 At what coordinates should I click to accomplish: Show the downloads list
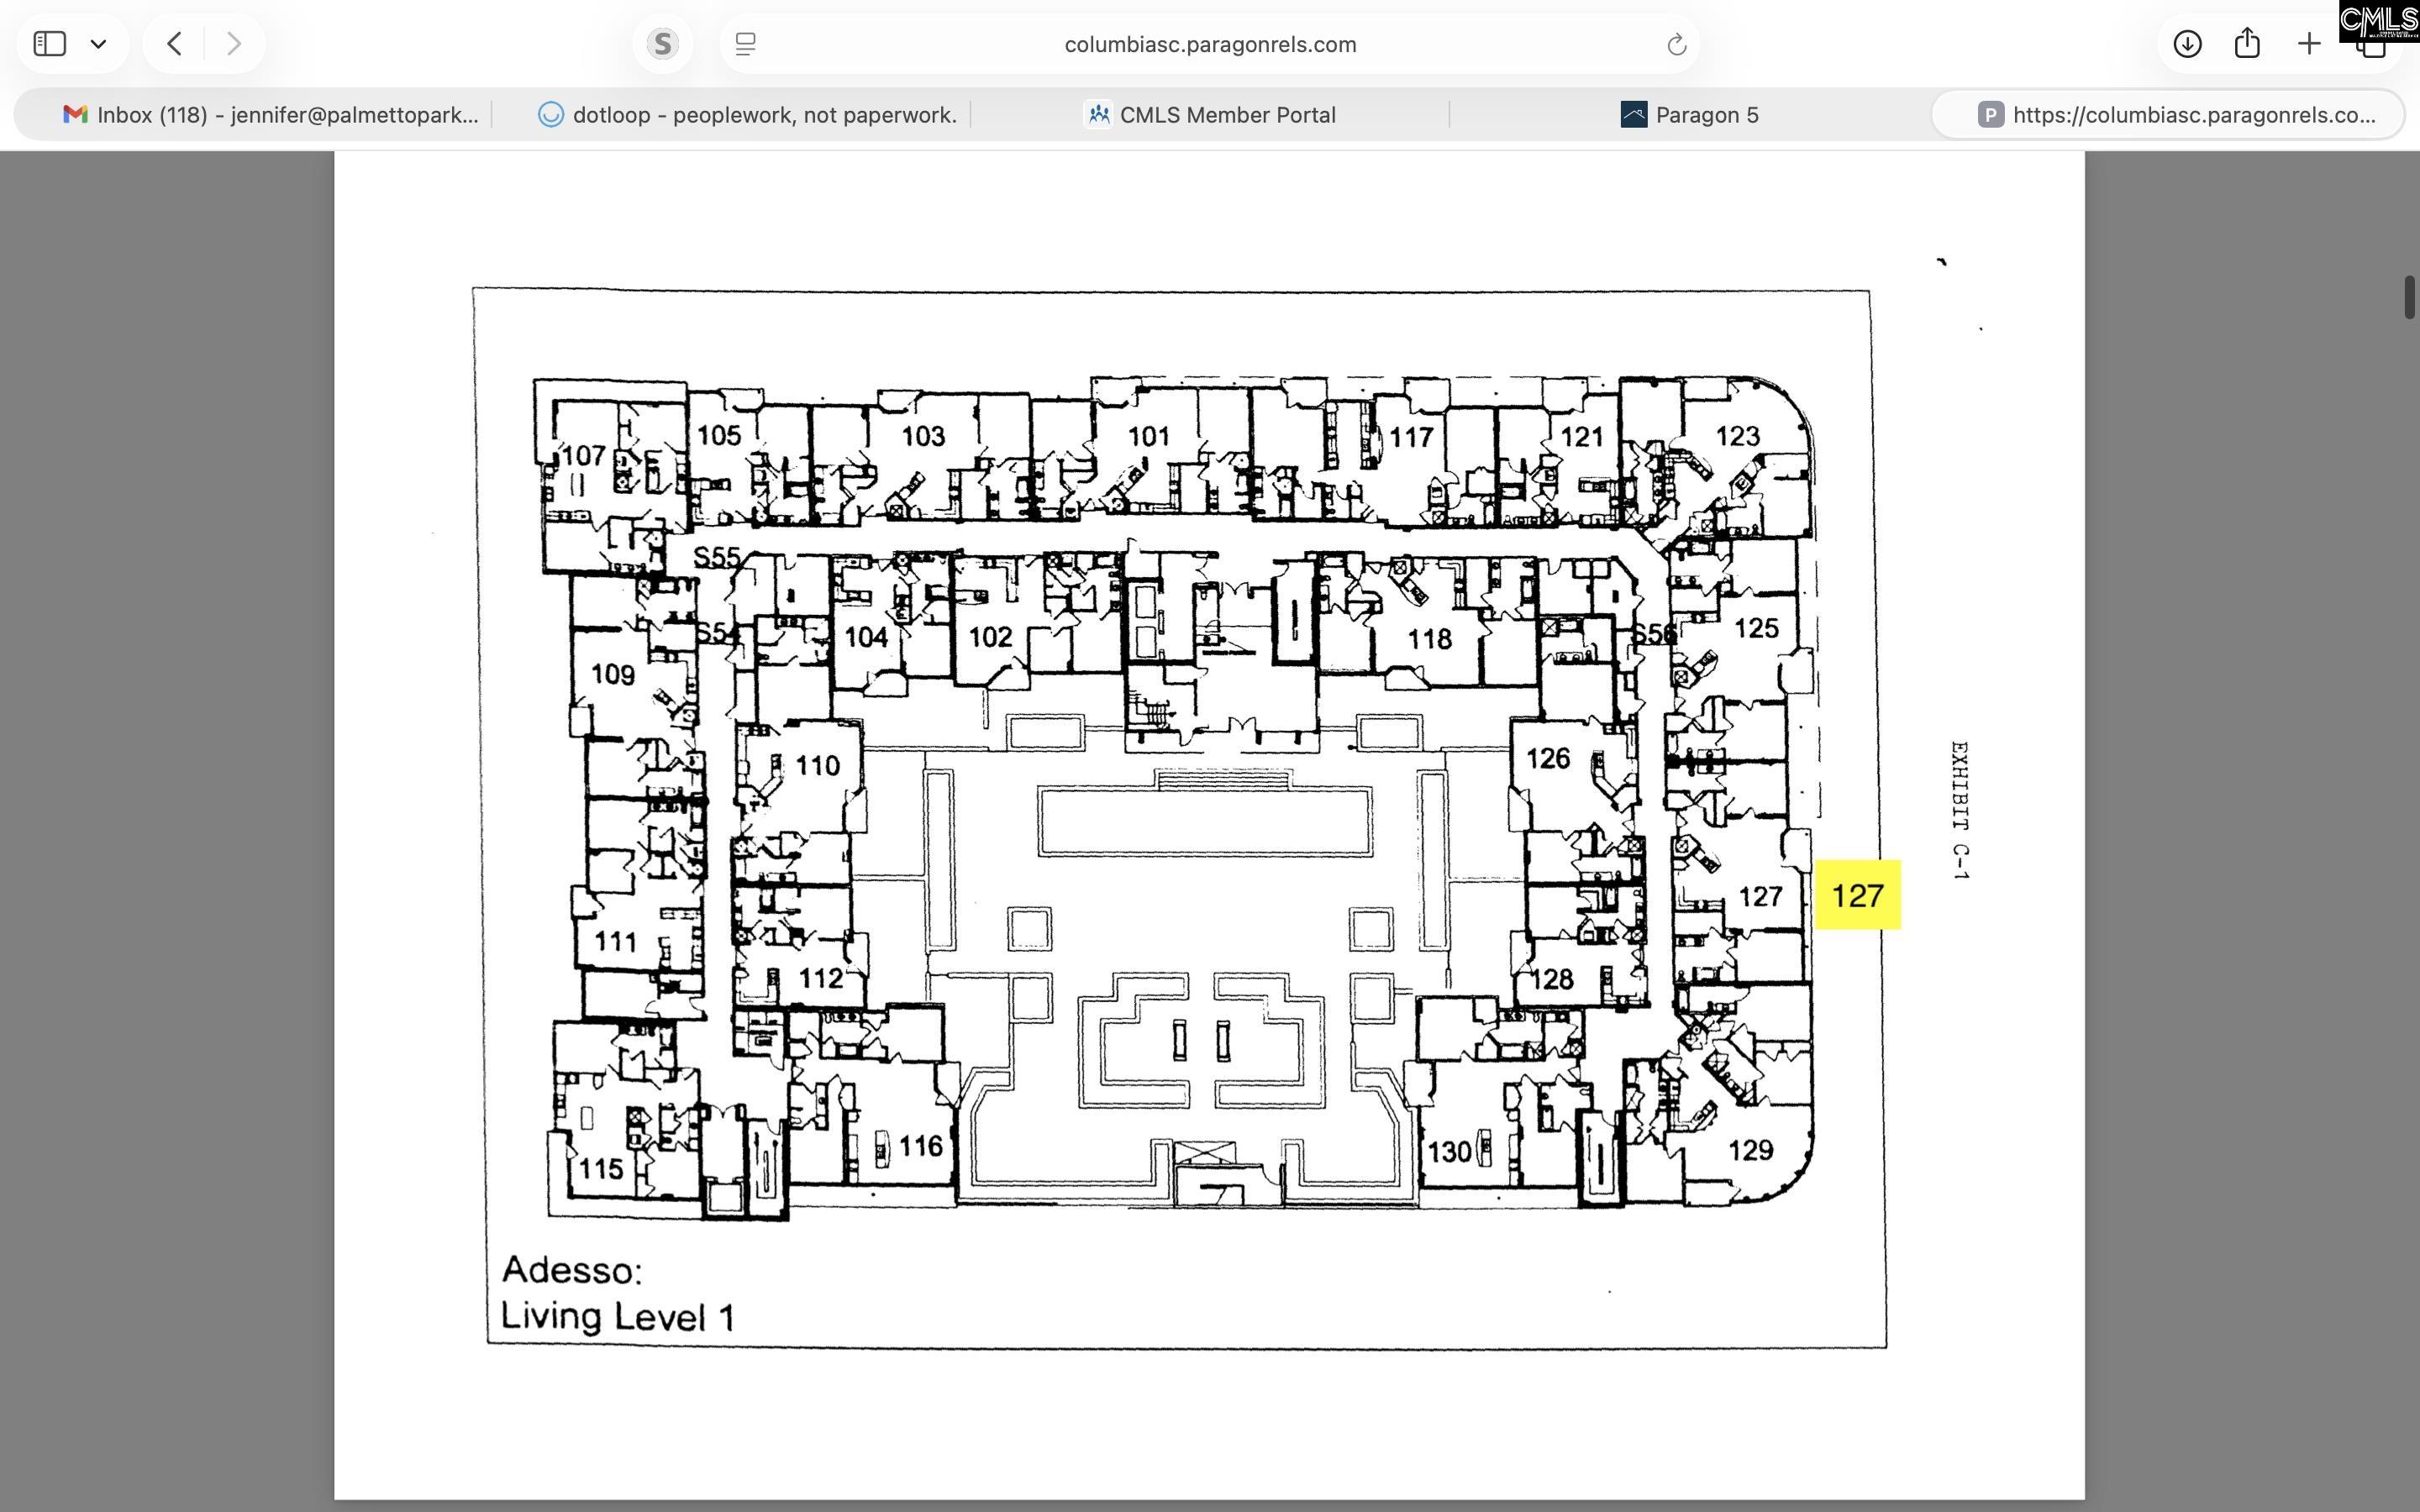[x=2187, y=44]
